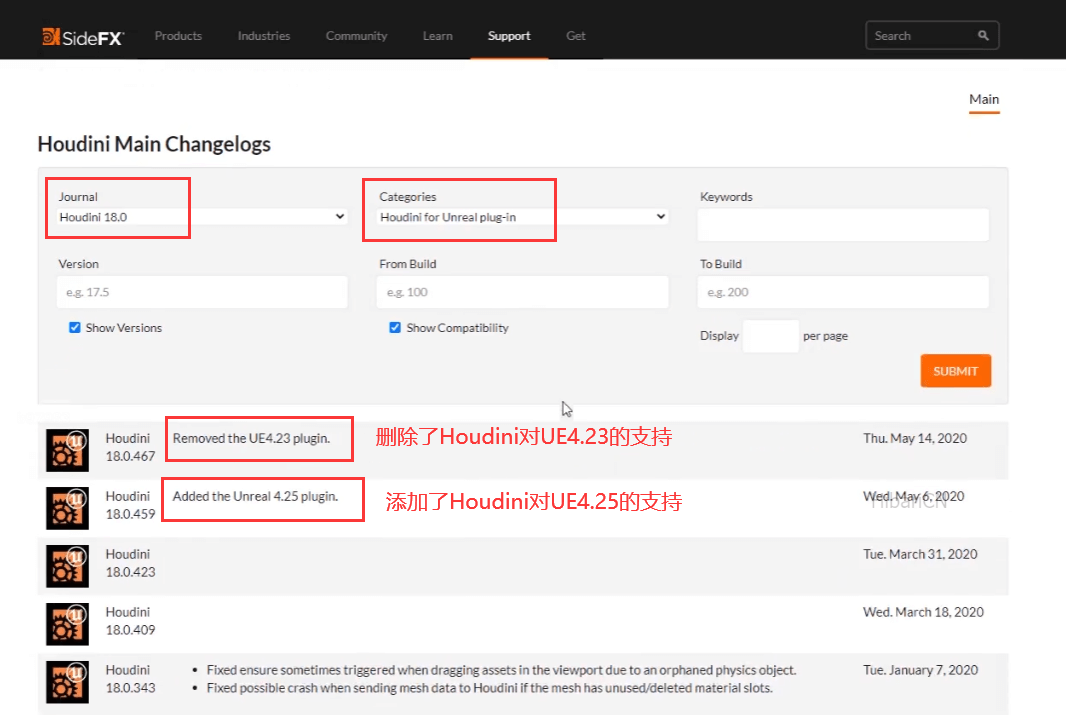Click the orange SUBMIT button
Screen dimensions: 1066x715
pos(956,371)
